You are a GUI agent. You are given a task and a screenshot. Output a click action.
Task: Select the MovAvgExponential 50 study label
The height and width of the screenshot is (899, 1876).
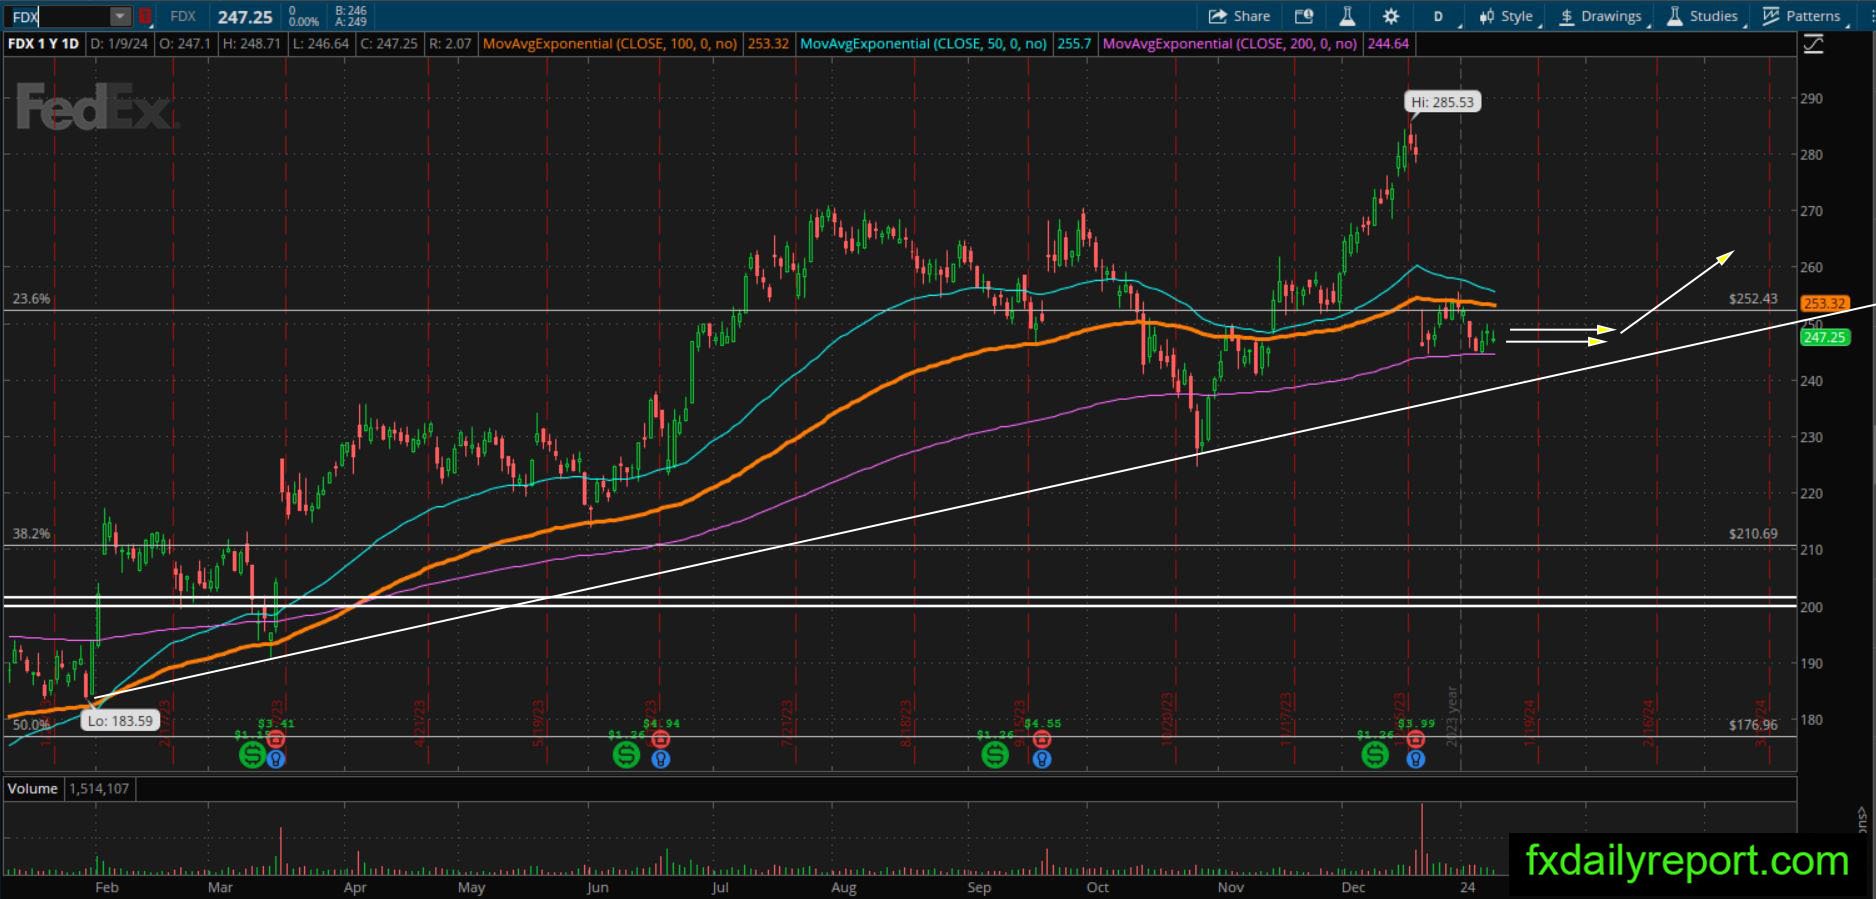924,44
